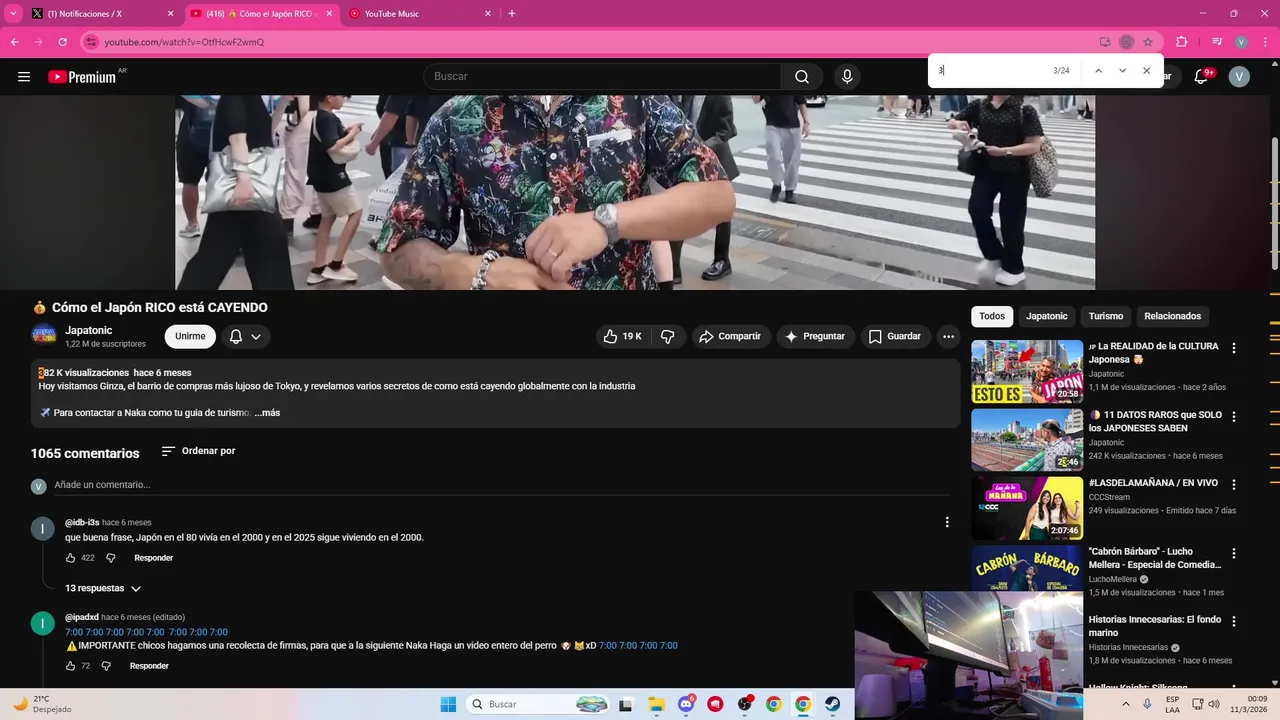Image resolution: width=1280 pixels, height=720 pixels.
Task: Open the YouTube account avatar menu
Action: coord(1239,77)
